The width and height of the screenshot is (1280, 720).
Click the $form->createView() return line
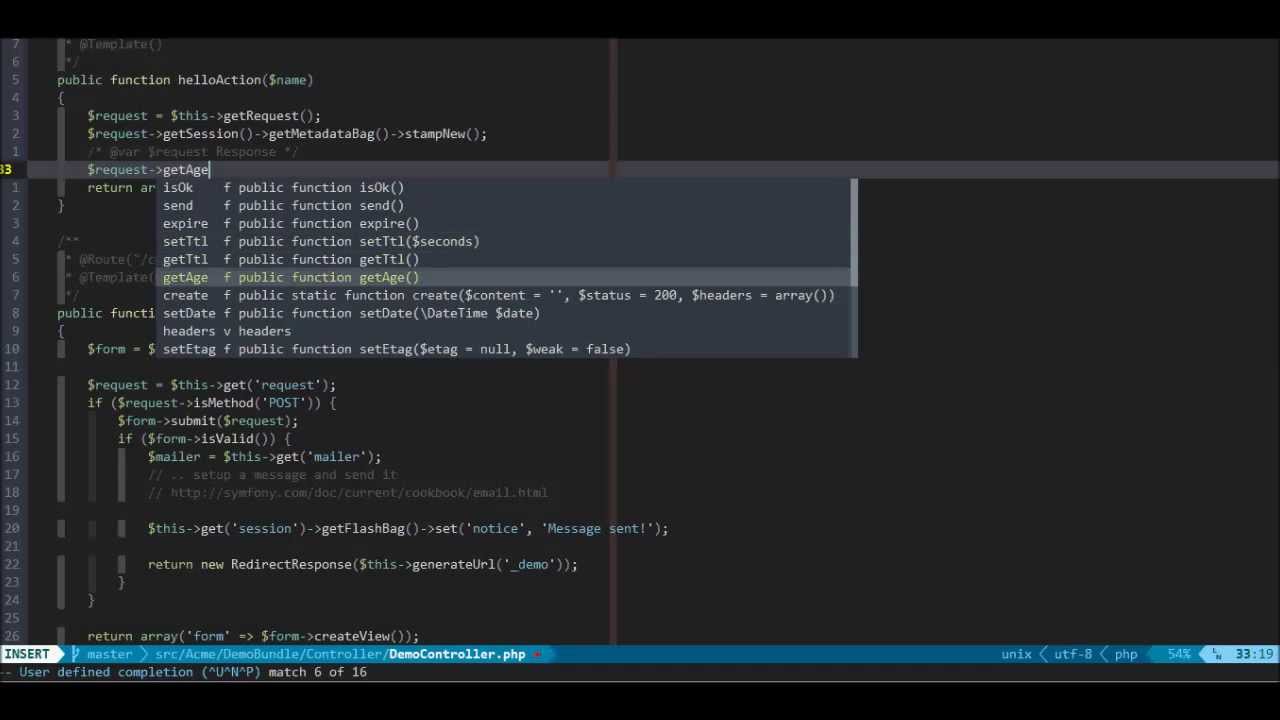[253, 636]
